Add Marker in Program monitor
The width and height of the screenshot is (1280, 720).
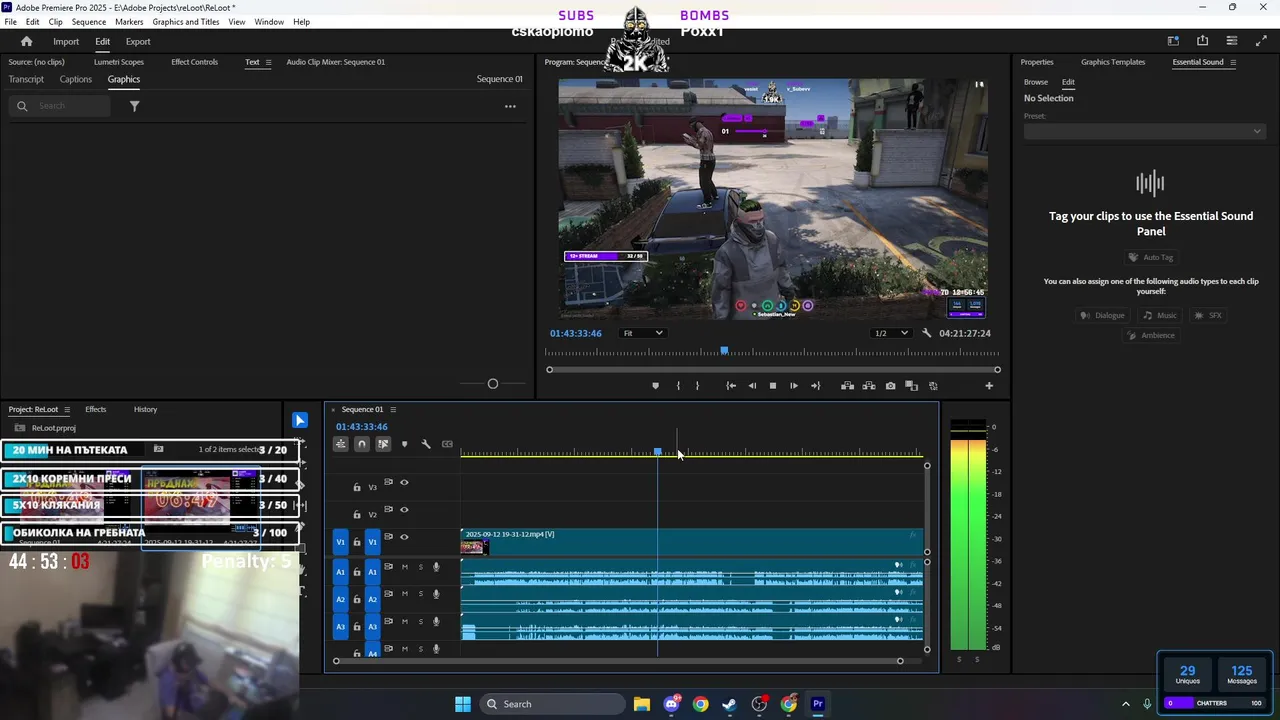pyautogui.click(x=656, y=386)
